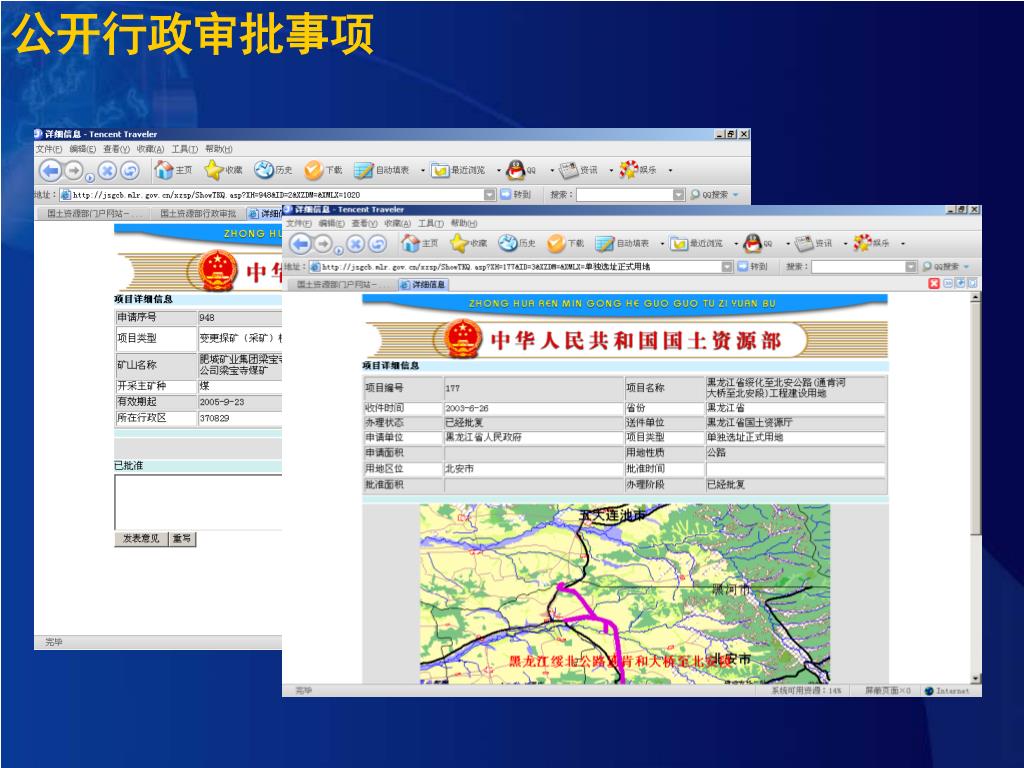
Task: Stop loading in the rear browser window
Action: [x=107, y=170]
